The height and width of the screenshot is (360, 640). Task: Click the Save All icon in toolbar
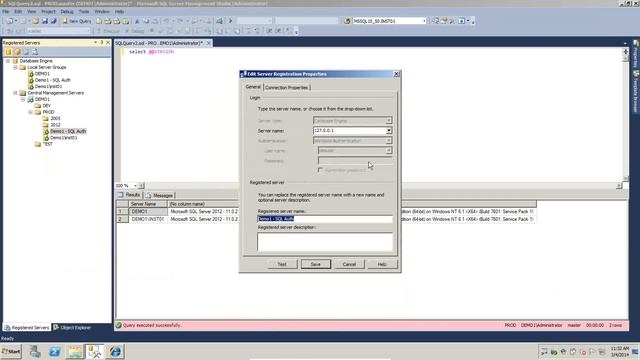tap(53, 21)
